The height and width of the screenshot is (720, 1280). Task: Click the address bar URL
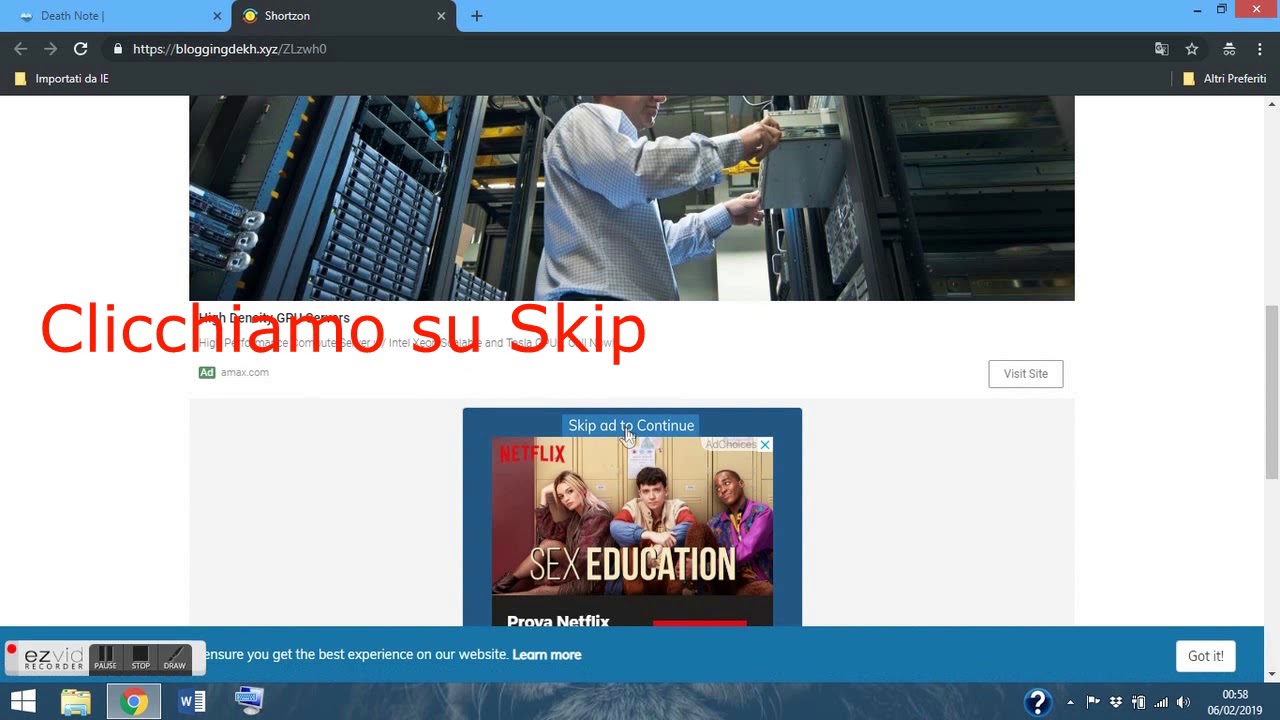coord(229,48)
